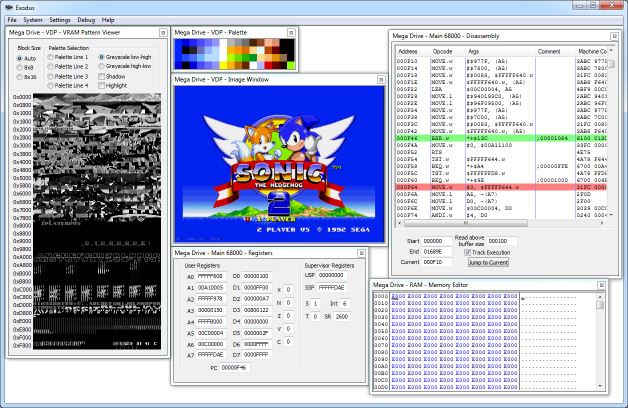Click the USP supervisor register field
The image size is (628, 408).
[x=332, y=275]
